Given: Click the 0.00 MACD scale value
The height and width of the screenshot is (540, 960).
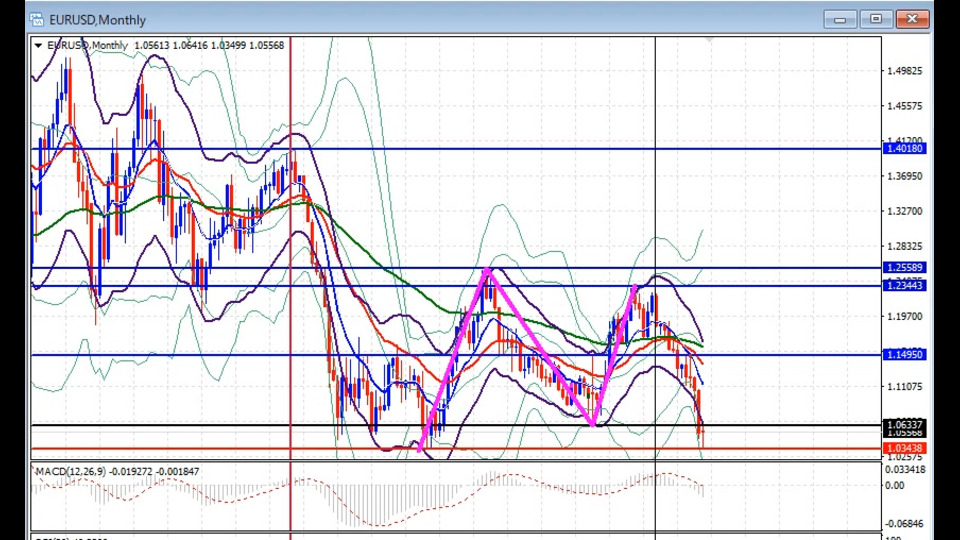Looking at the screenshot, I should (895, 486).
